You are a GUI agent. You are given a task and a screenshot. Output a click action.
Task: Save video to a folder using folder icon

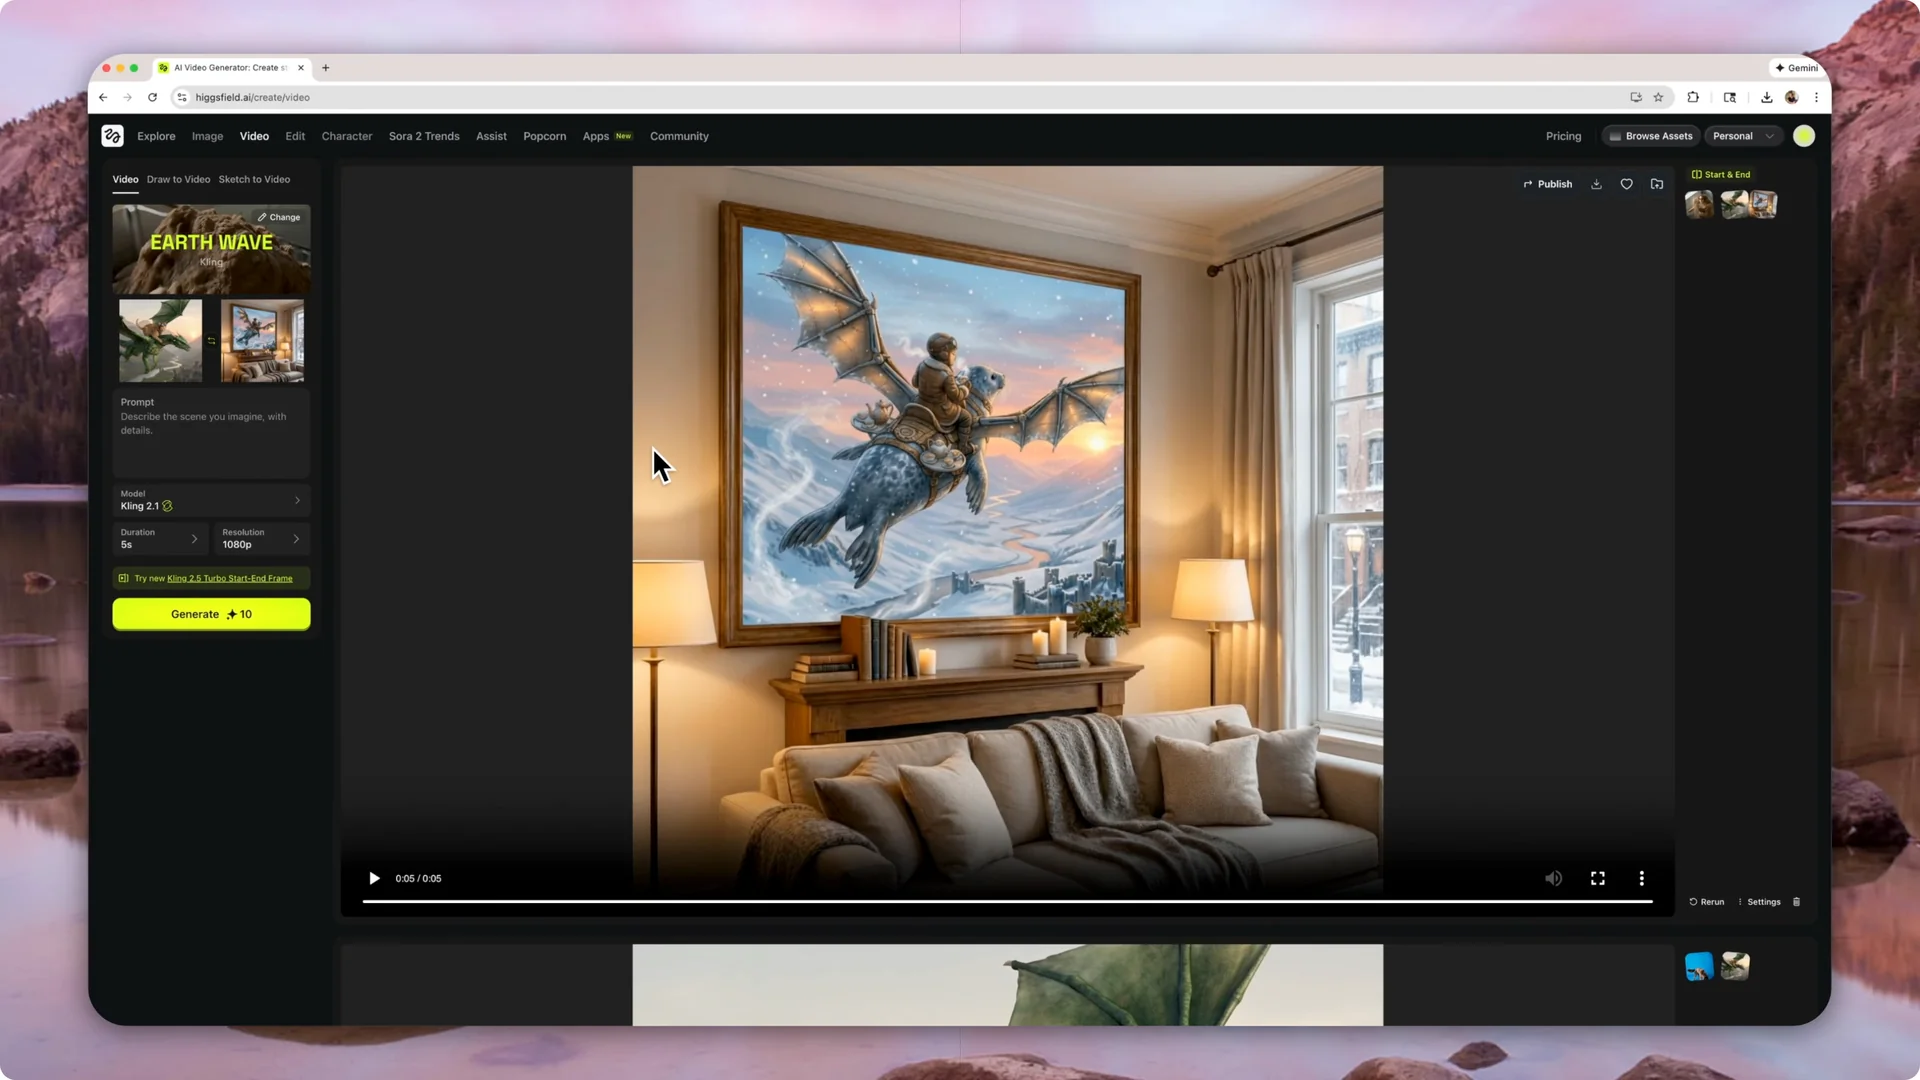tap(1657, 184)
